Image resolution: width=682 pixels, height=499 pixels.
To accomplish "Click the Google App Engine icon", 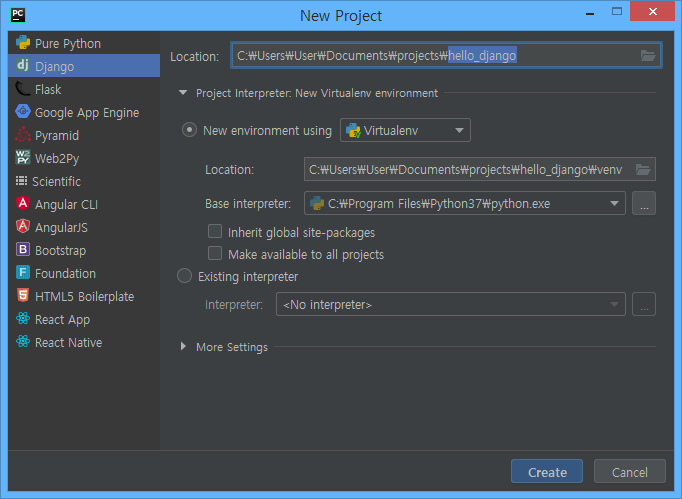I will click(23, 112).
